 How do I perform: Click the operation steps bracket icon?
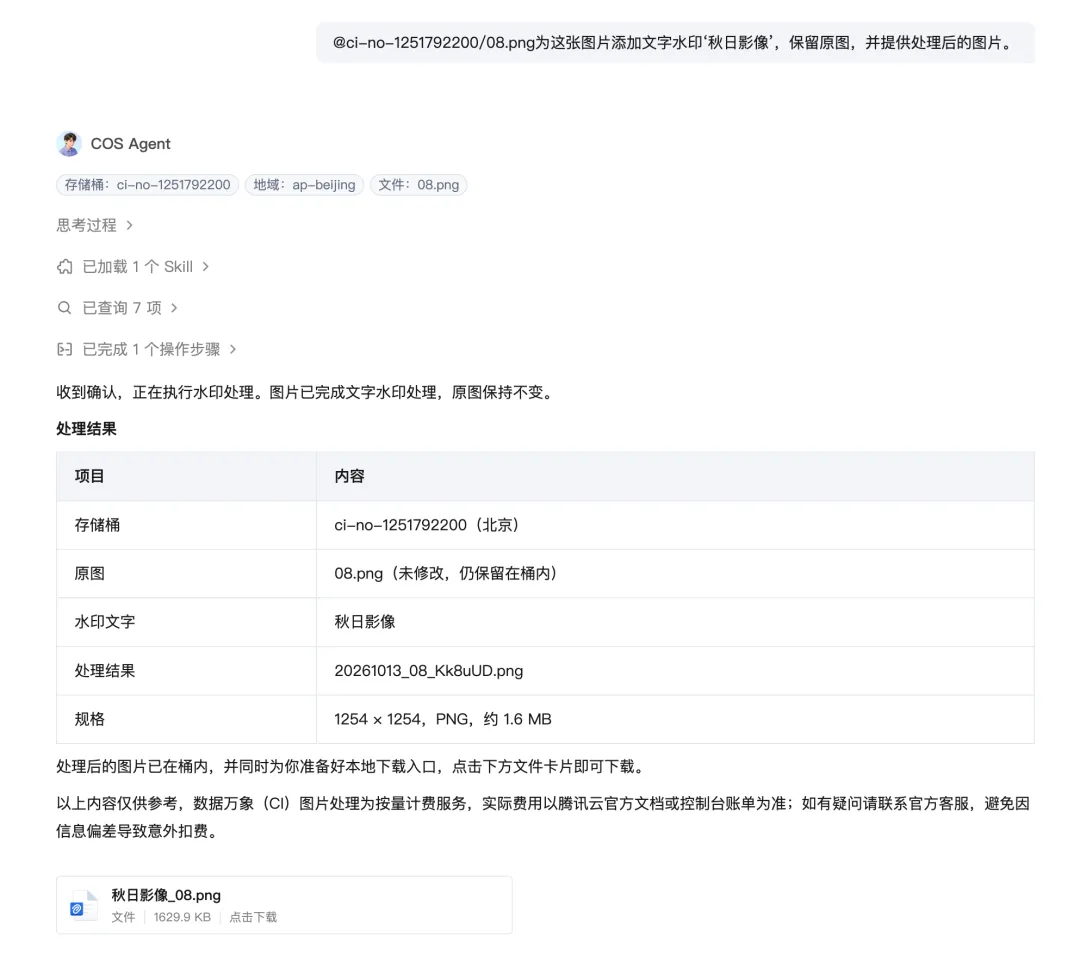(x=65, y=349)
